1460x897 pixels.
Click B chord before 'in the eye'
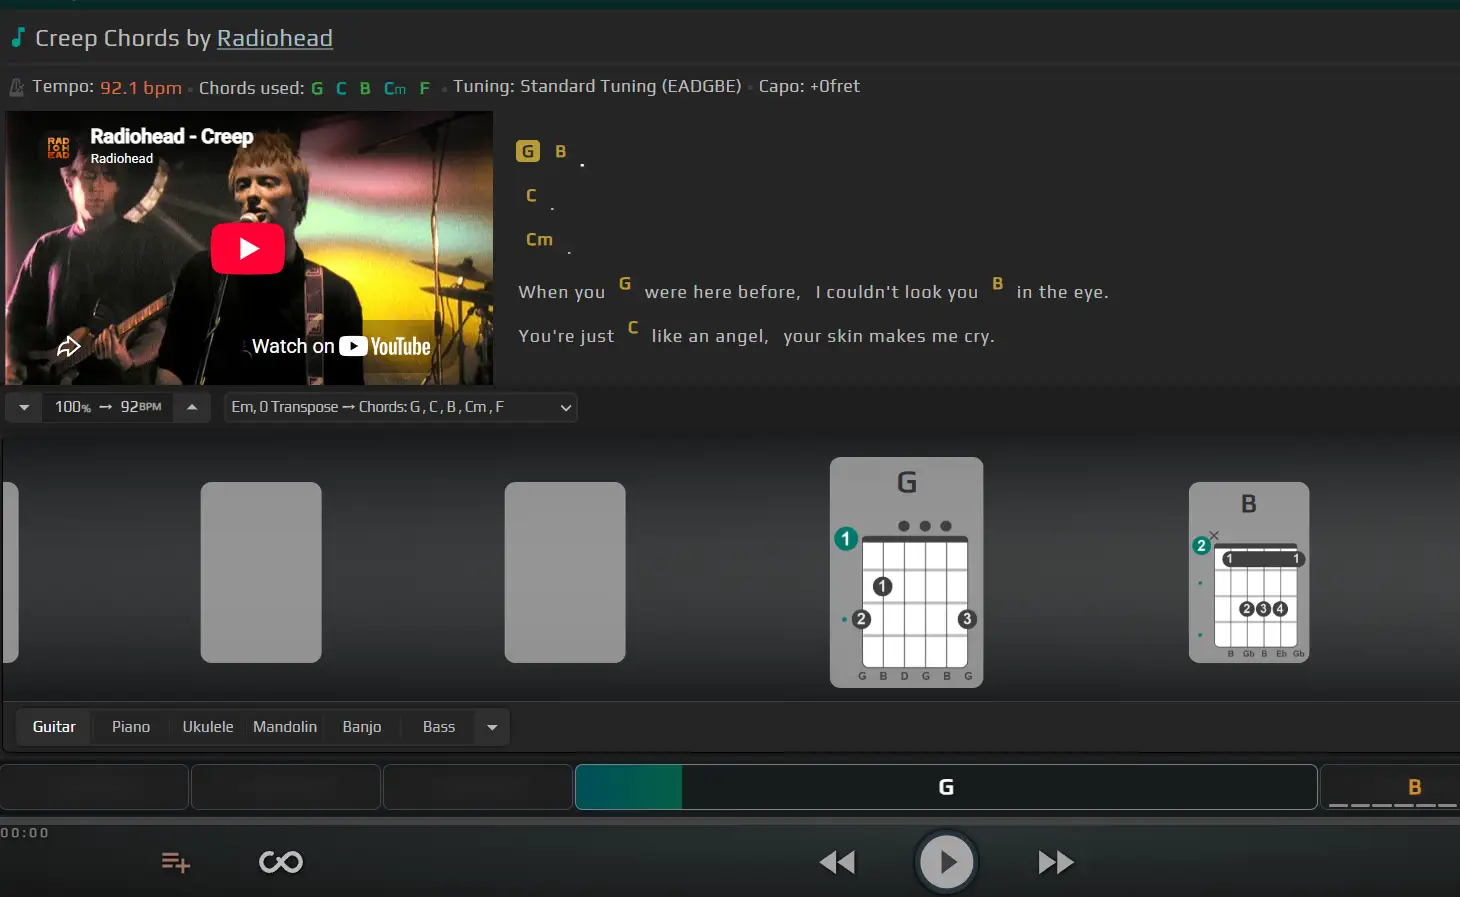coord(998,283)
